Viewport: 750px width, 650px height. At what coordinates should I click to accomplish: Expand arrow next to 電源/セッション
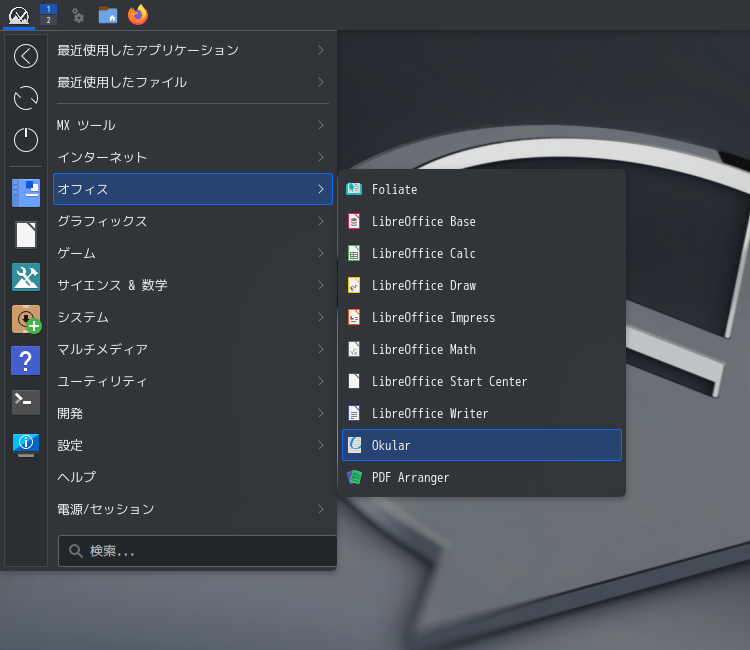click(321, 509)
